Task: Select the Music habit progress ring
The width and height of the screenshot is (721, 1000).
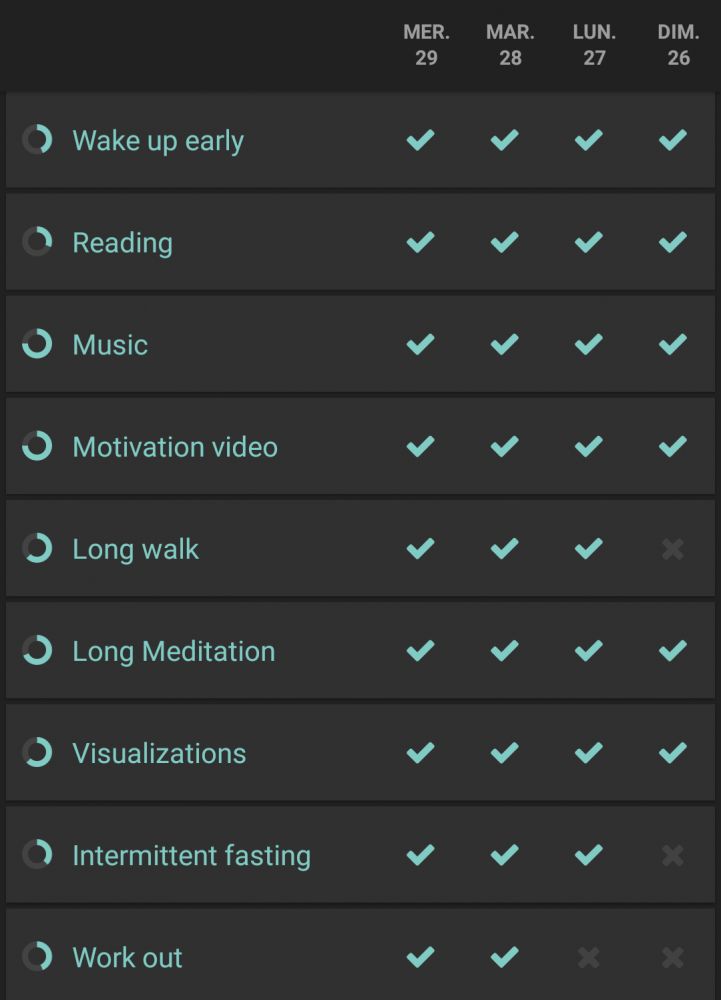Action: 37,344
